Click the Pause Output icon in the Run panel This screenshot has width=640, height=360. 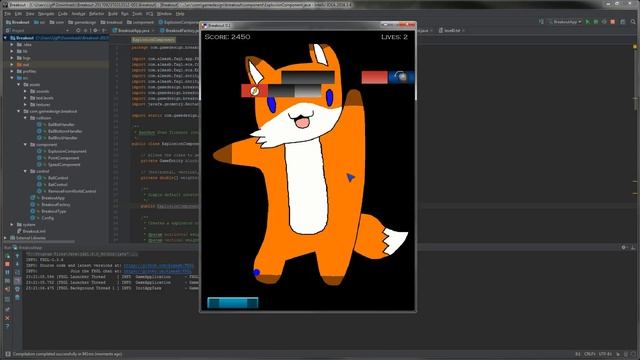[x=7, y=272]
